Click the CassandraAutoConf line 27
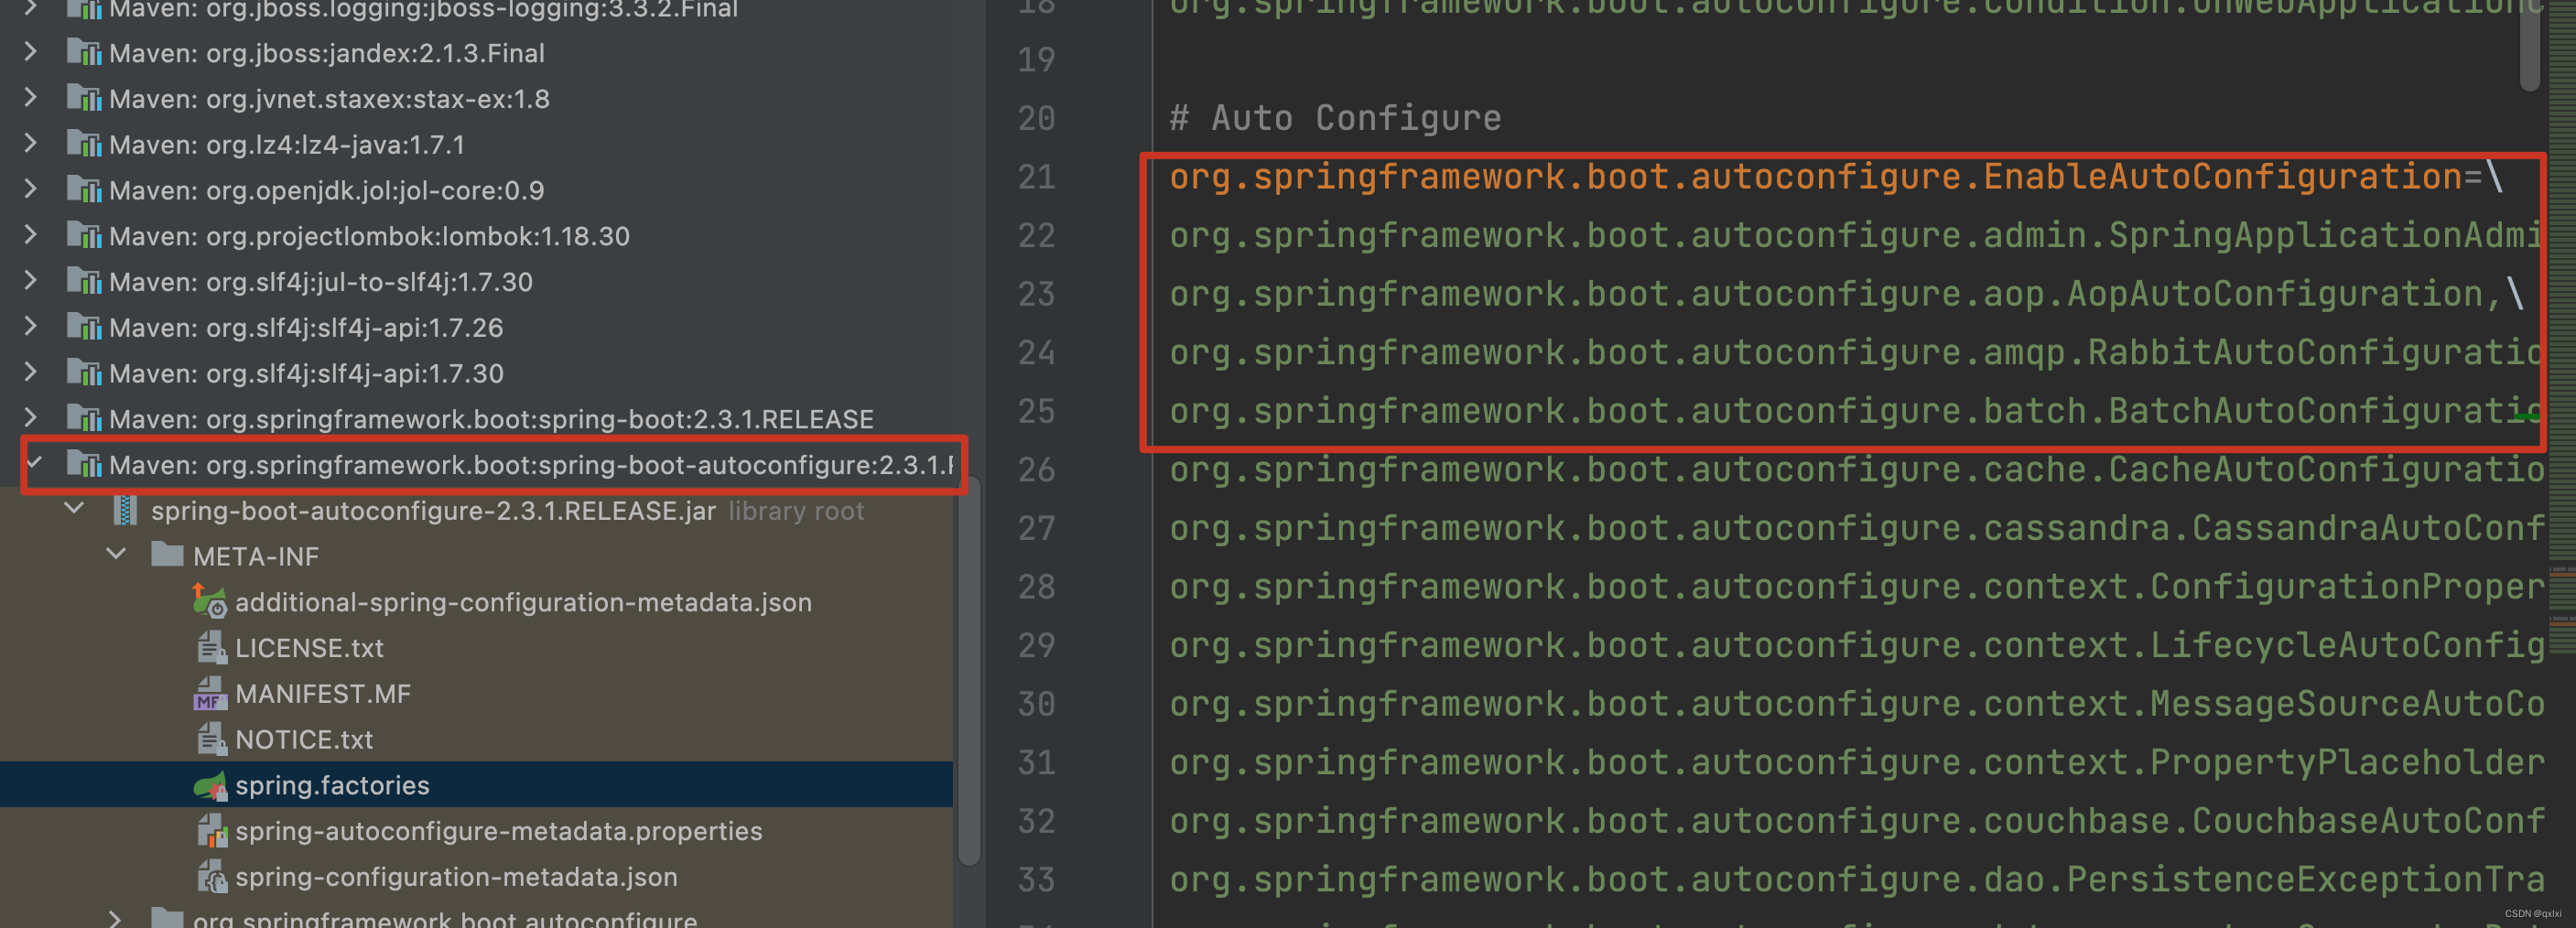The width and height of the screenshot is (2576, 928). click(x=1856, y=528)
